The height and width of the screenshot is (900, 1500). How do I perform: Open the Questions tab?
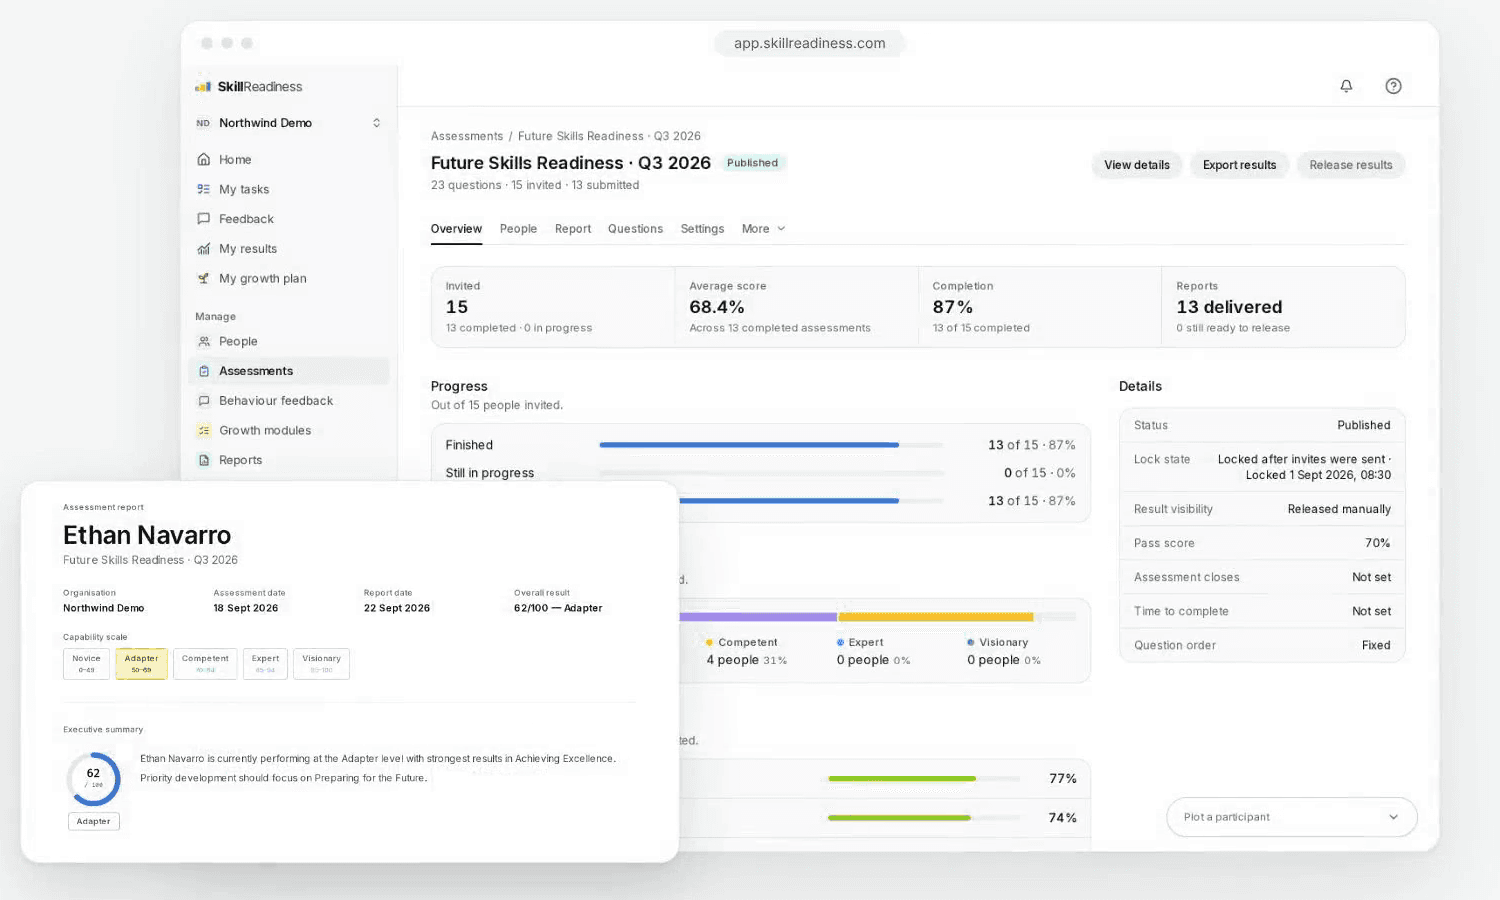(x=635, y=229)
